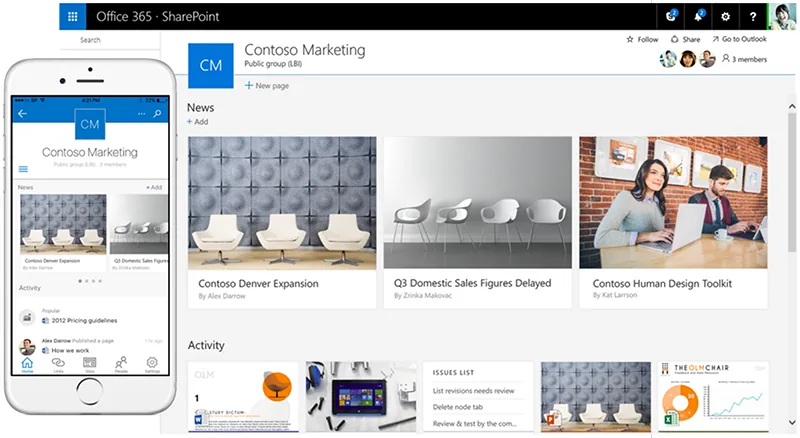This screenshot has height=438, width=800.
Task: Open Q3 Domestic Sales Figures Delayed image
Action: coord(478,203)
